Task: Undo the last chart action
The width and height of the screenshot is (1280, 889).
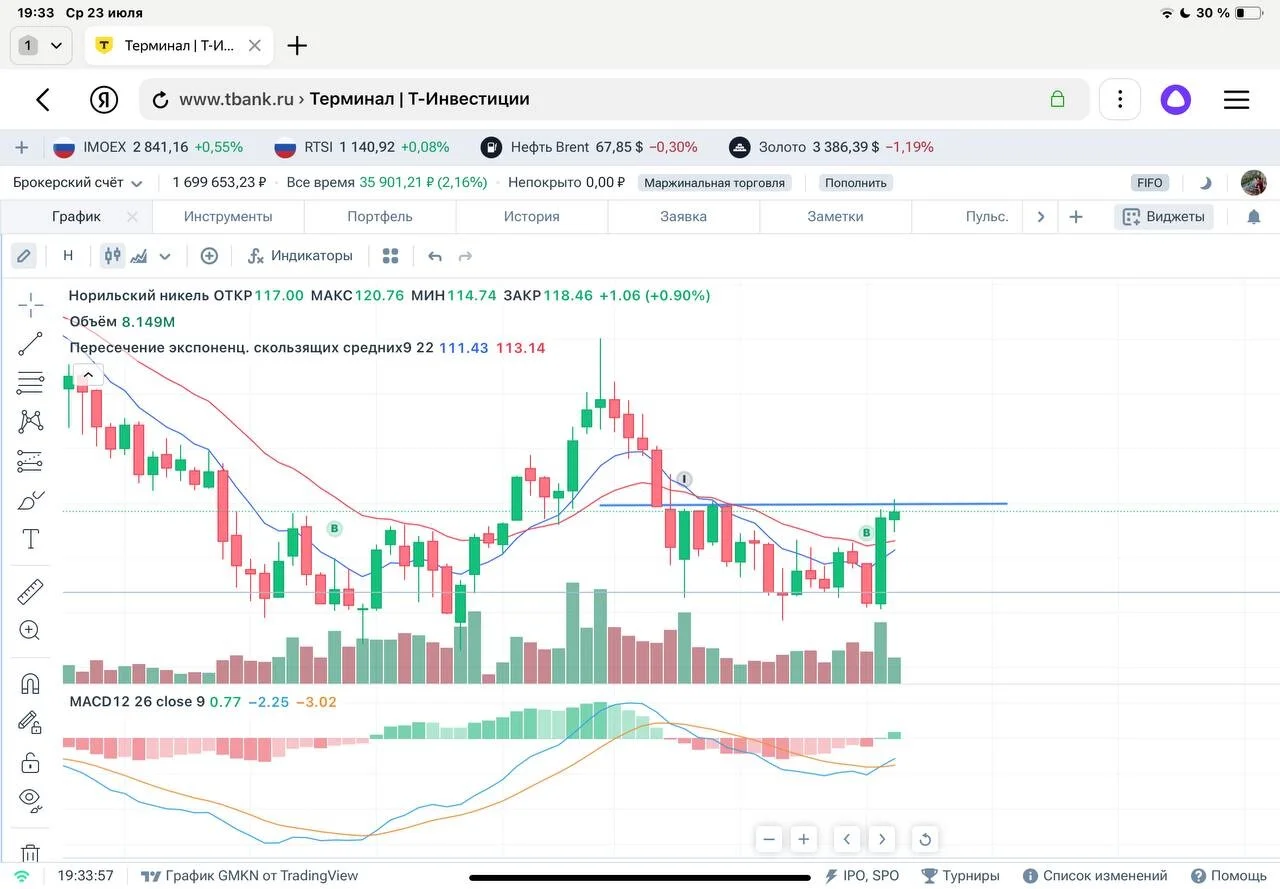Action: click(434, 256)
